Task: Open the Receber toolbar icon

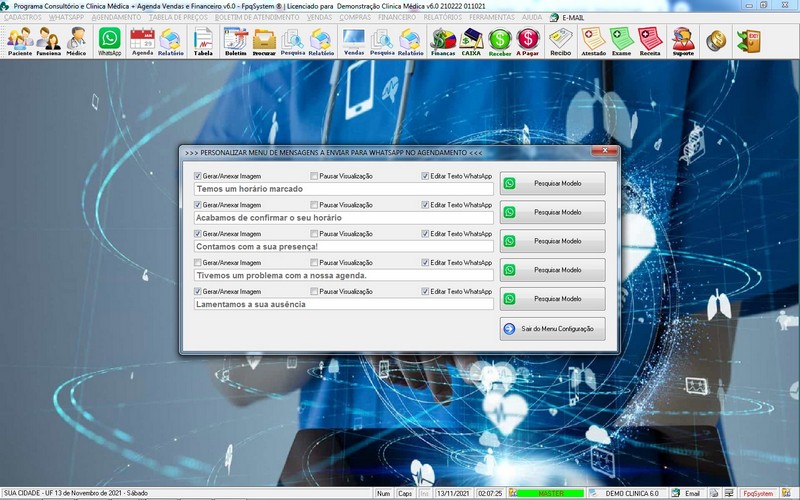Action: 500,40
